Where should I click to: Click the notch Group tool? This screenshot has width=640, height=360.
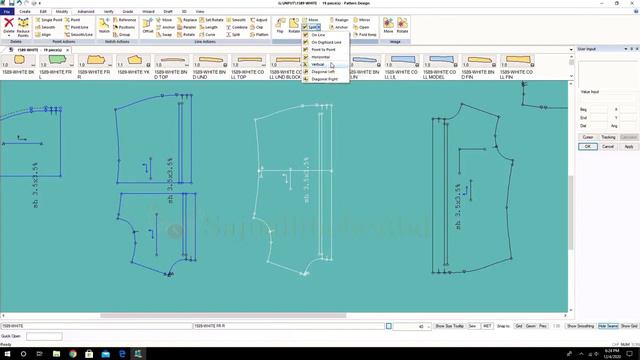(x=122, y=35)
